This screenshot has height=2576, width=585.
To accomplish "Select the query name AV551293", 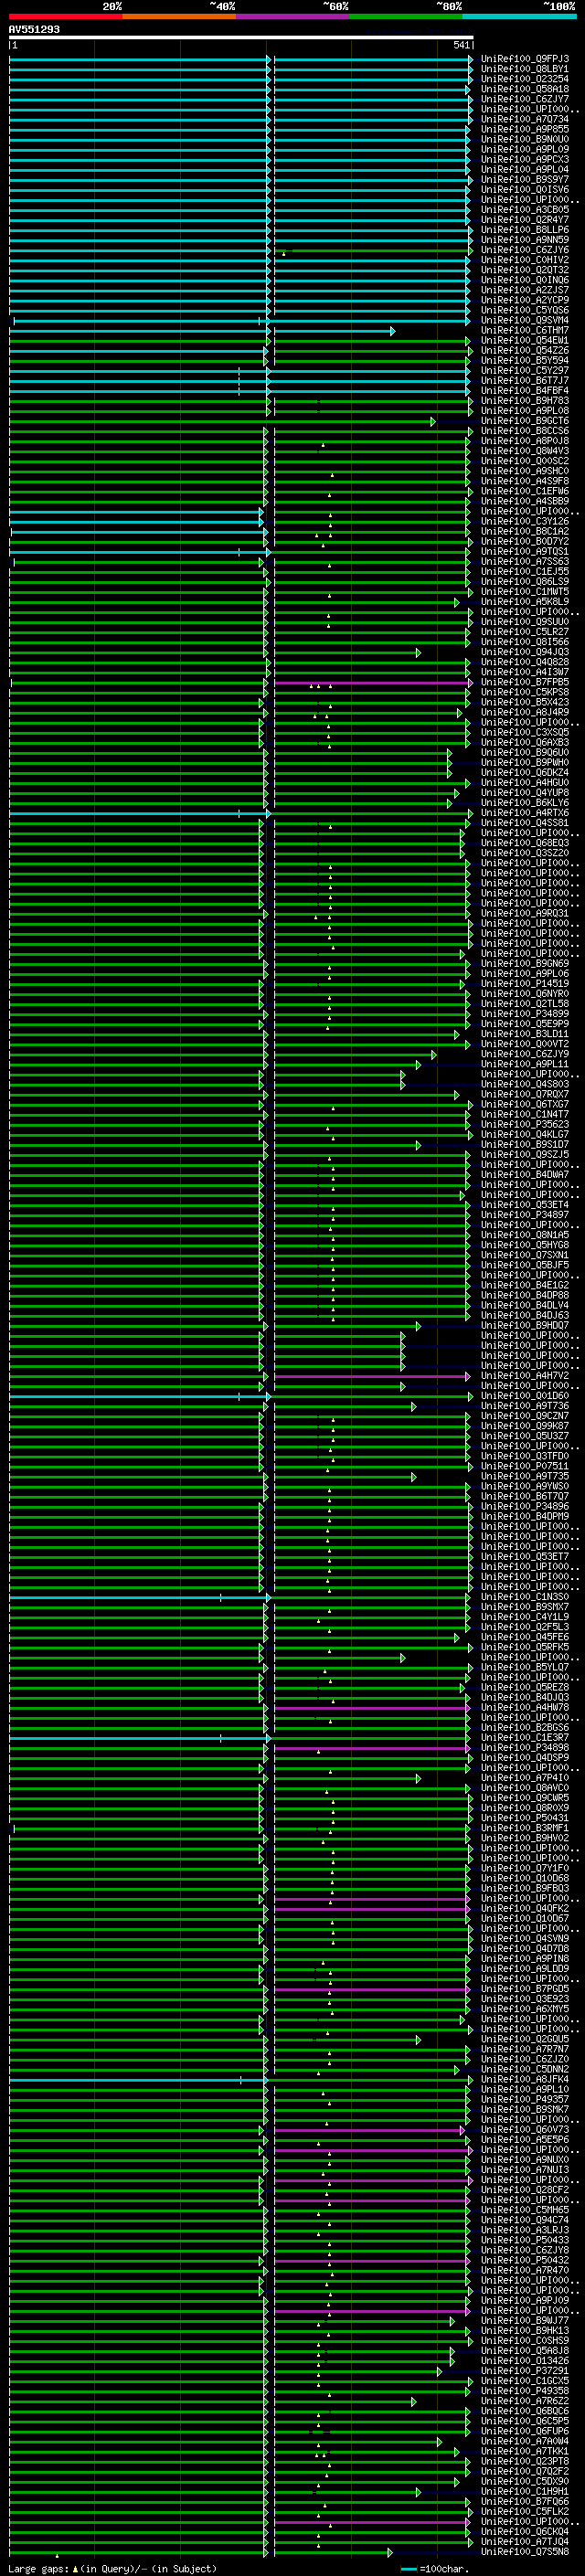I will pyautogui.click(x=34, y=29).
